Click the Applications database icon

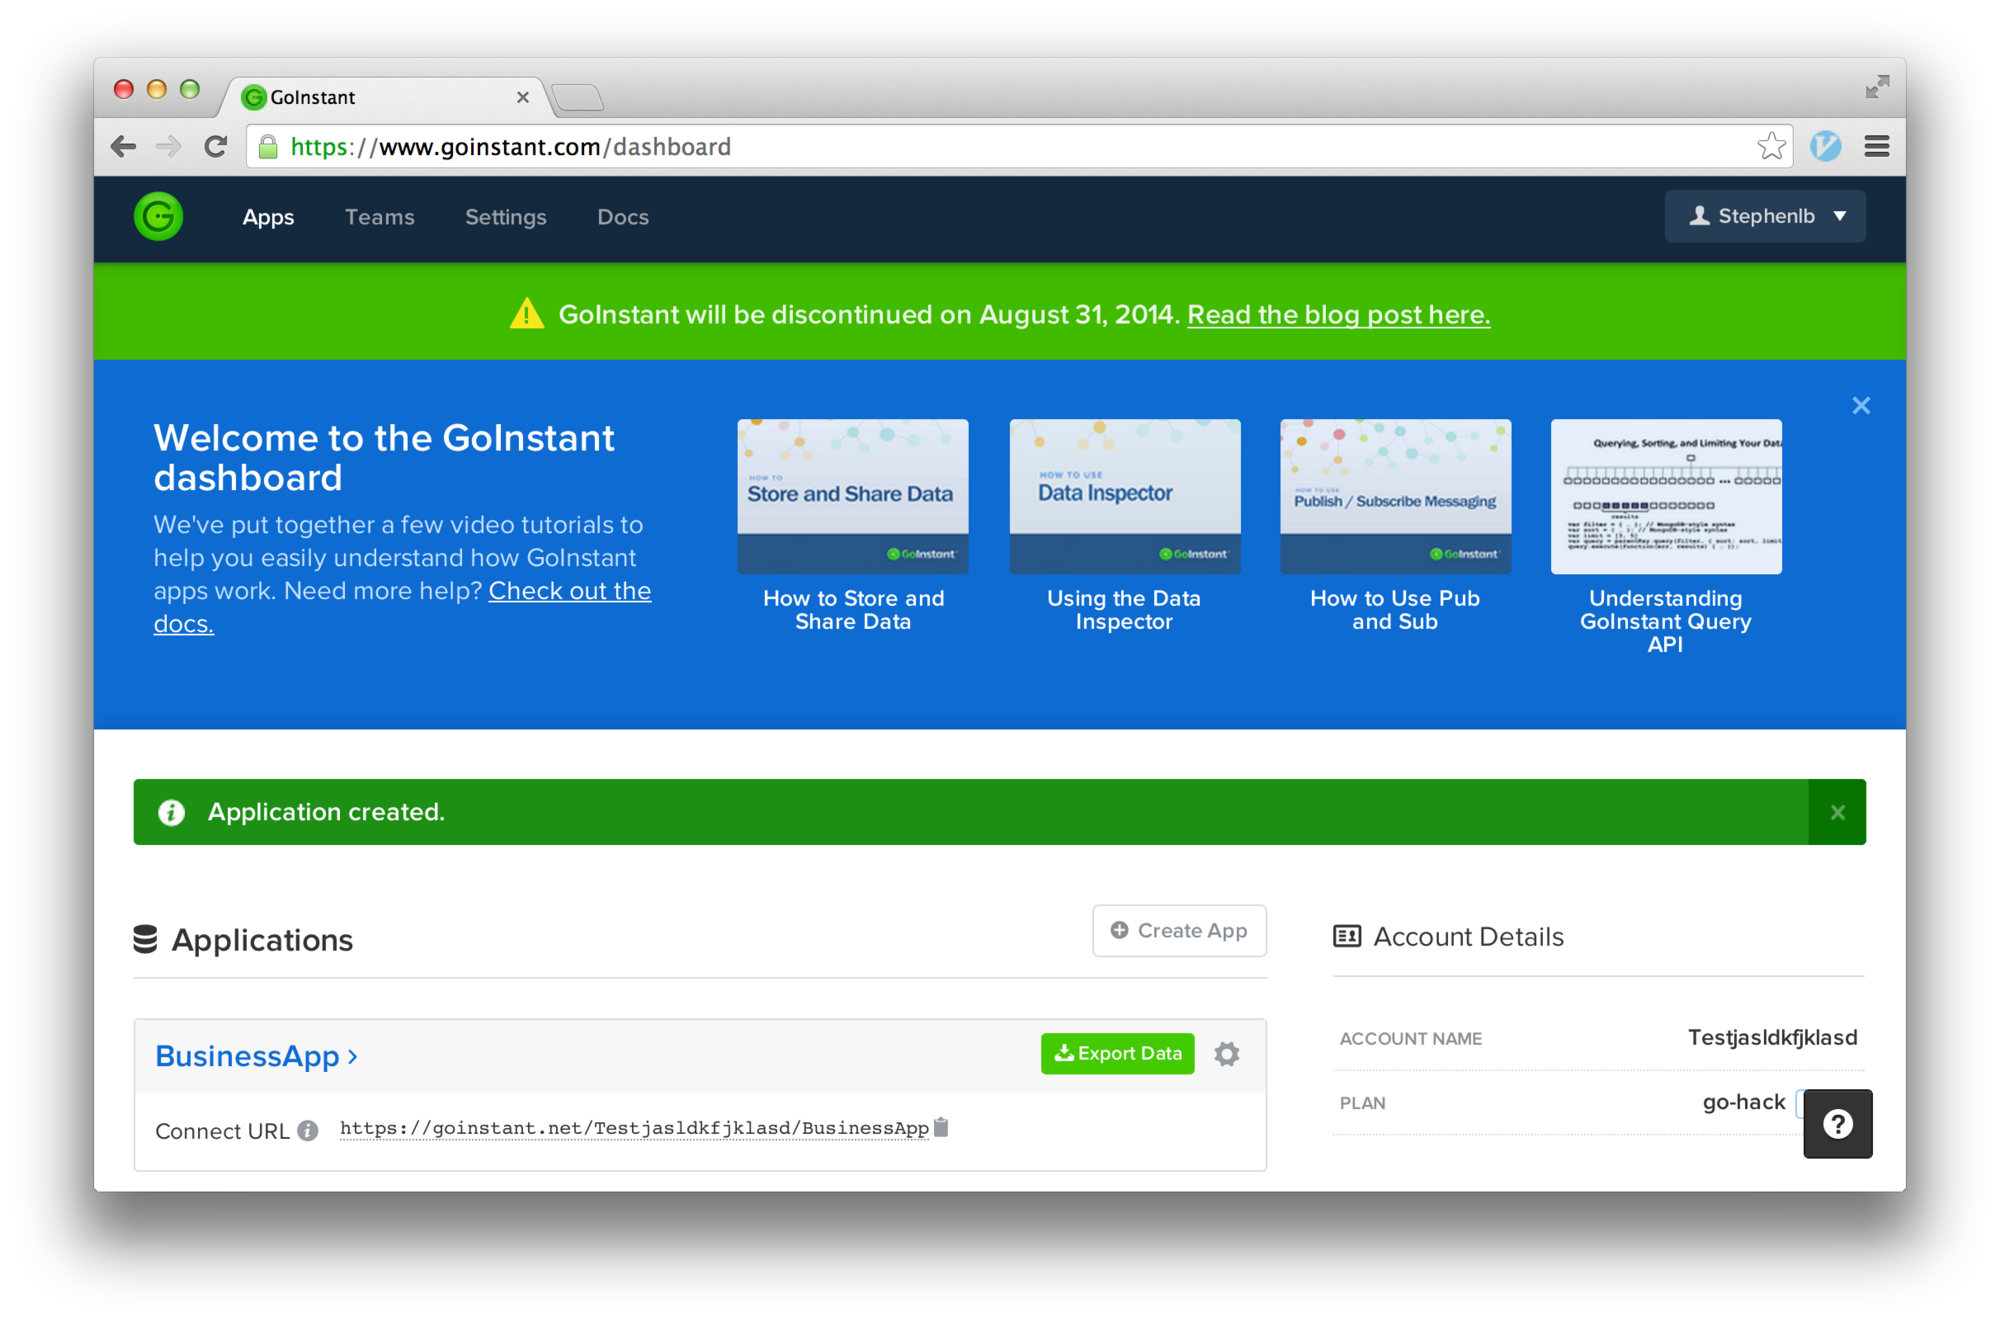[x=146, y=939]
